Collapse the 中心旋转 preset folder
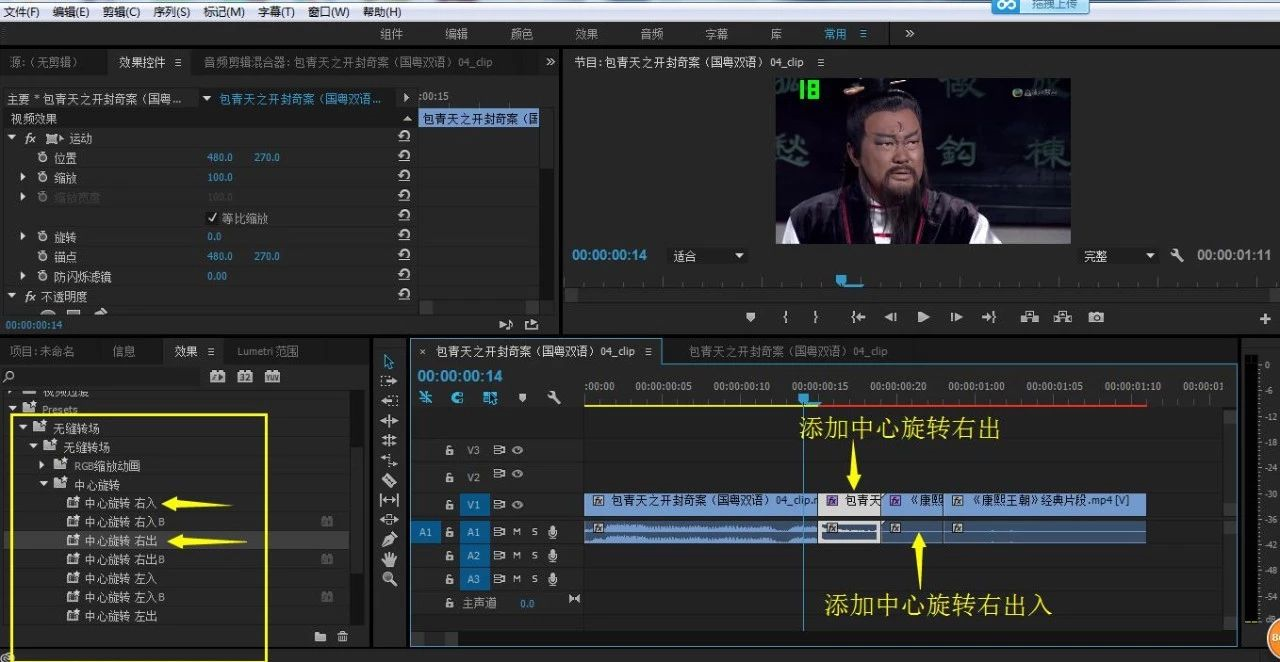This screenshot has height=662, width=1280. click(x=45, y=484)
